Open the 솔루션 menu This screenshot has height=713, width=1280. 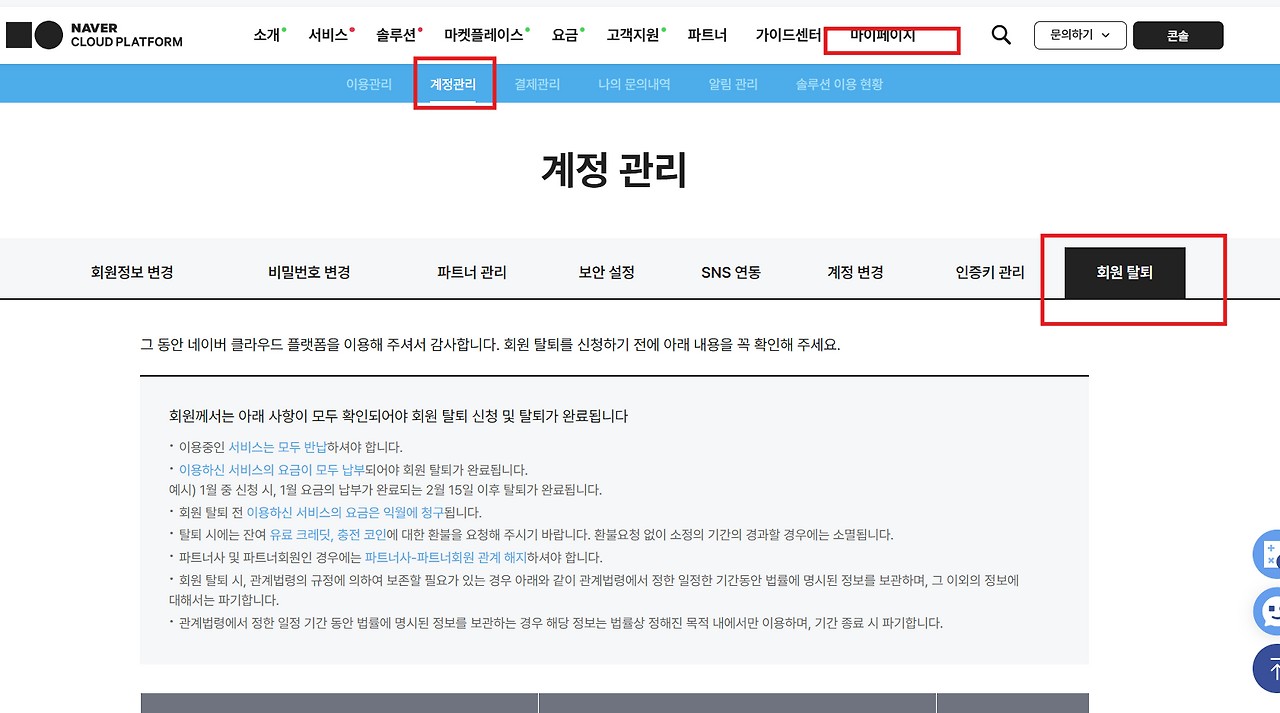(397, 35)
